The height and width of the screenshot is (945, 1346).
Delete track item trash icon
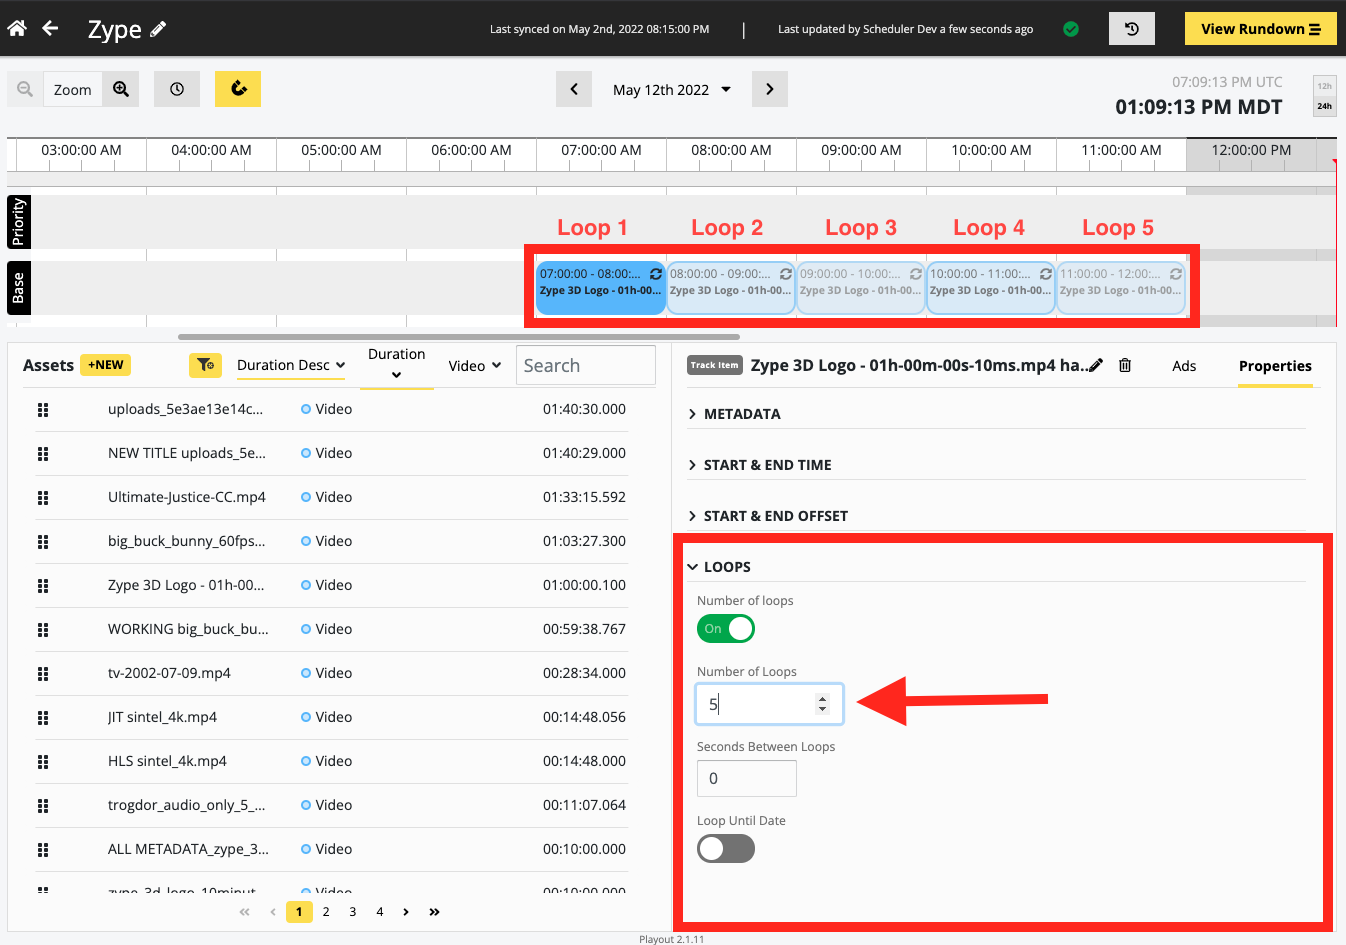pos(1125,365)
